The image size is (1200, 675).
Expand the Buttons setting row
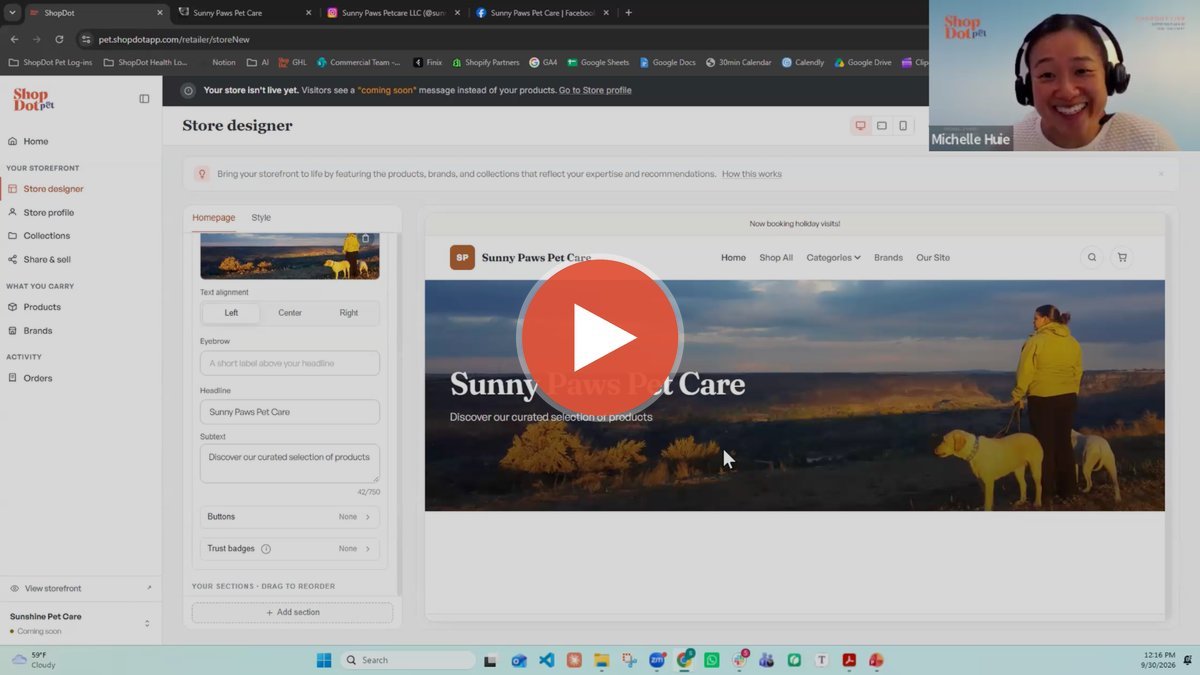[290, 517]
